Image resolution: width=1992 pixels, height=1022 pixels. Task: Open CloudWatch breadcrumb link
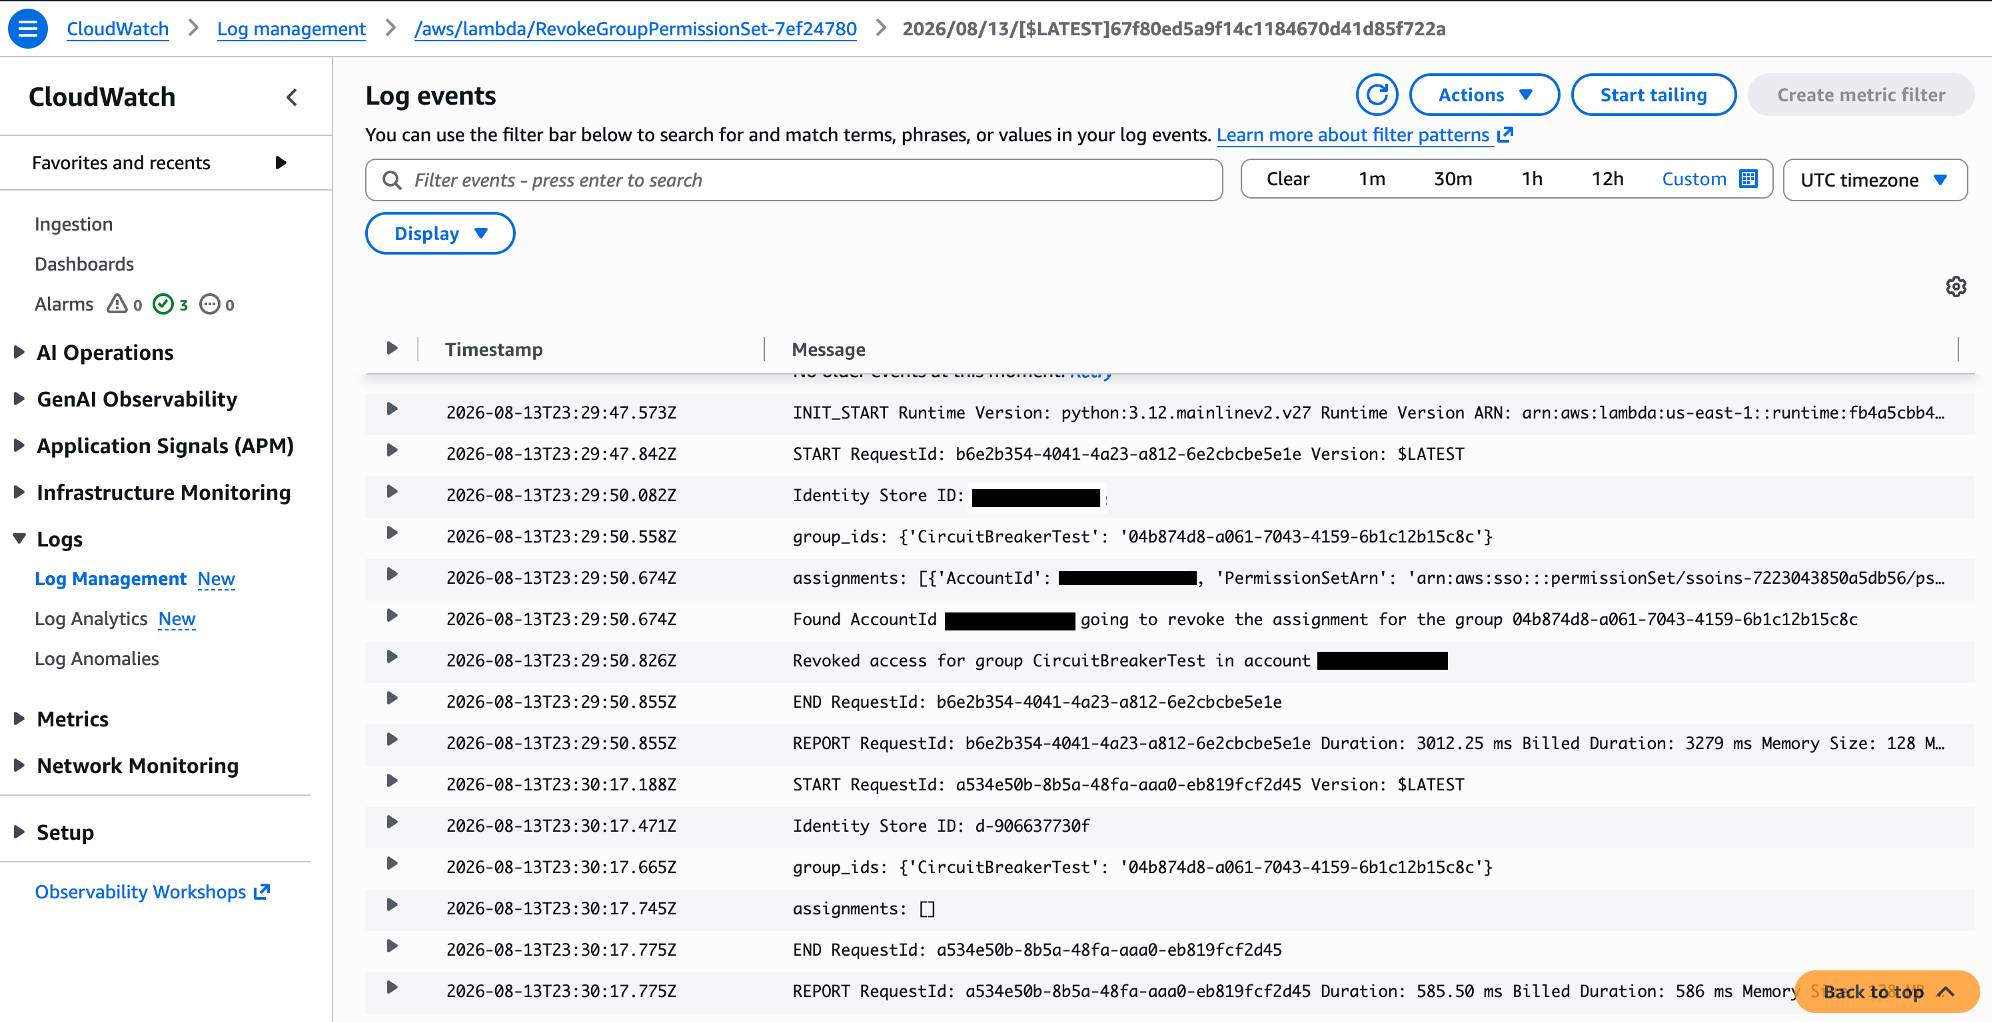[118, 29]
